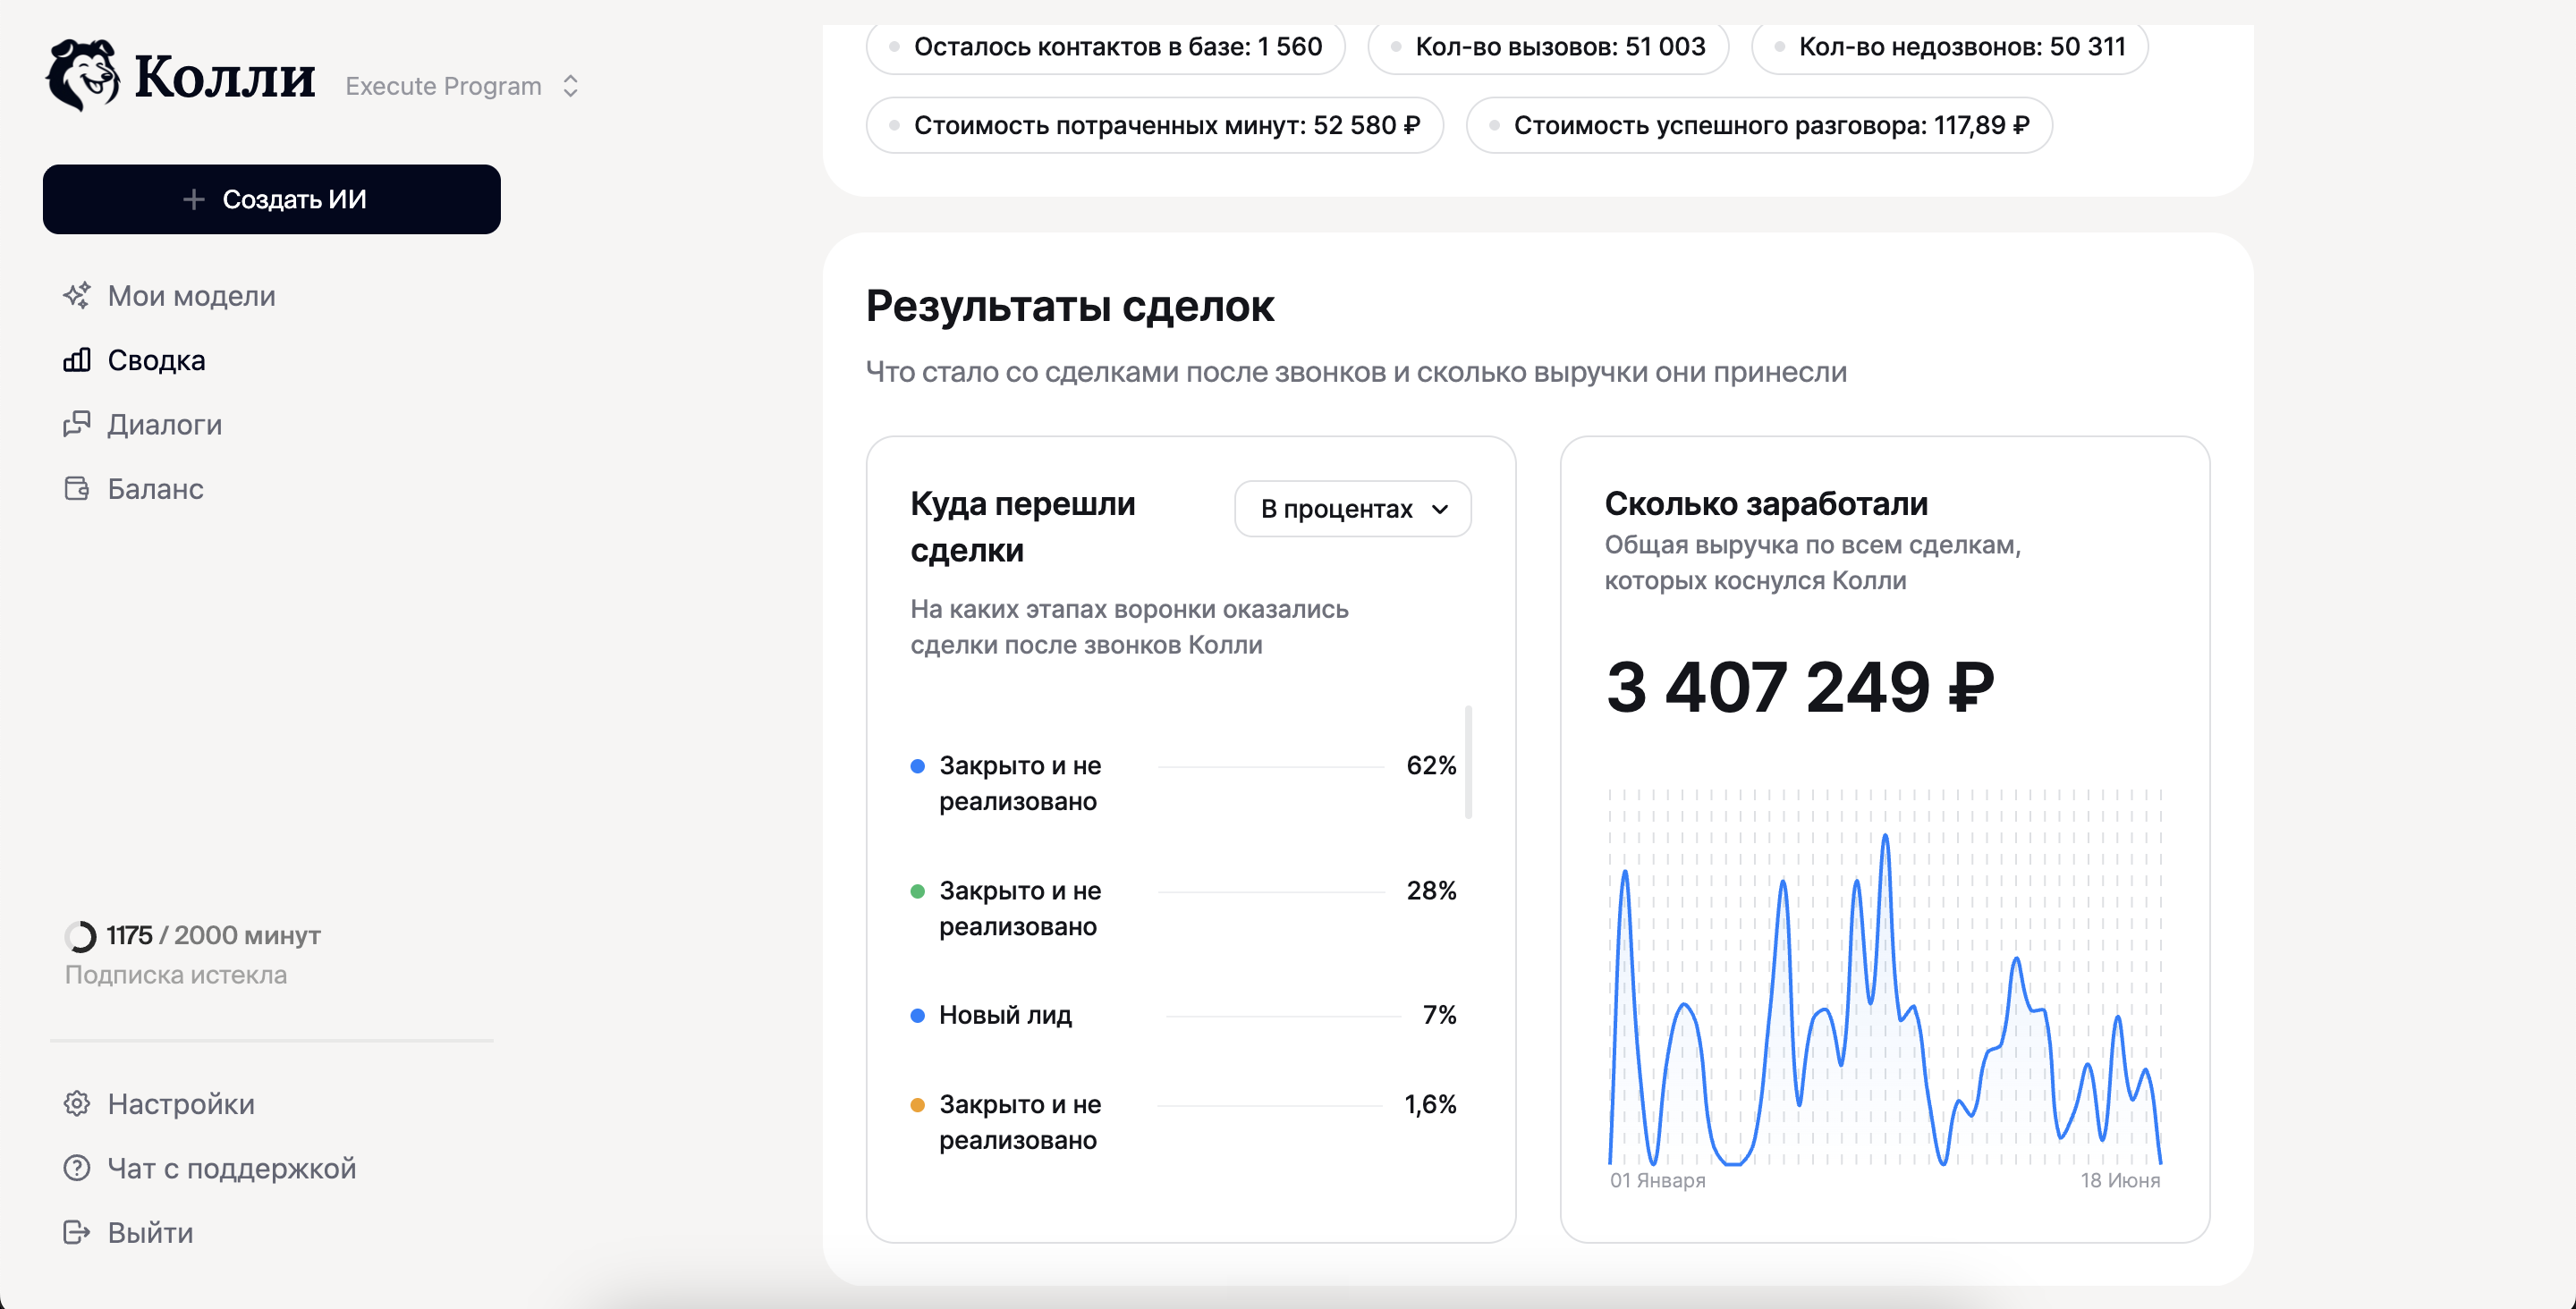The height and width of the screenshot is (1309, 2576).
Task: Click the Осталось контактов в базе: 1 560 chip
Action: point(1105,47)
